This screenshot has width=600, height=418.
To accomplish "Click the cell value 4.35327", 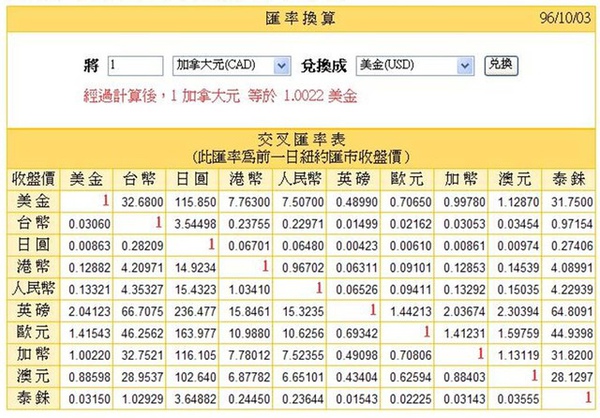I will click(142, 290).
